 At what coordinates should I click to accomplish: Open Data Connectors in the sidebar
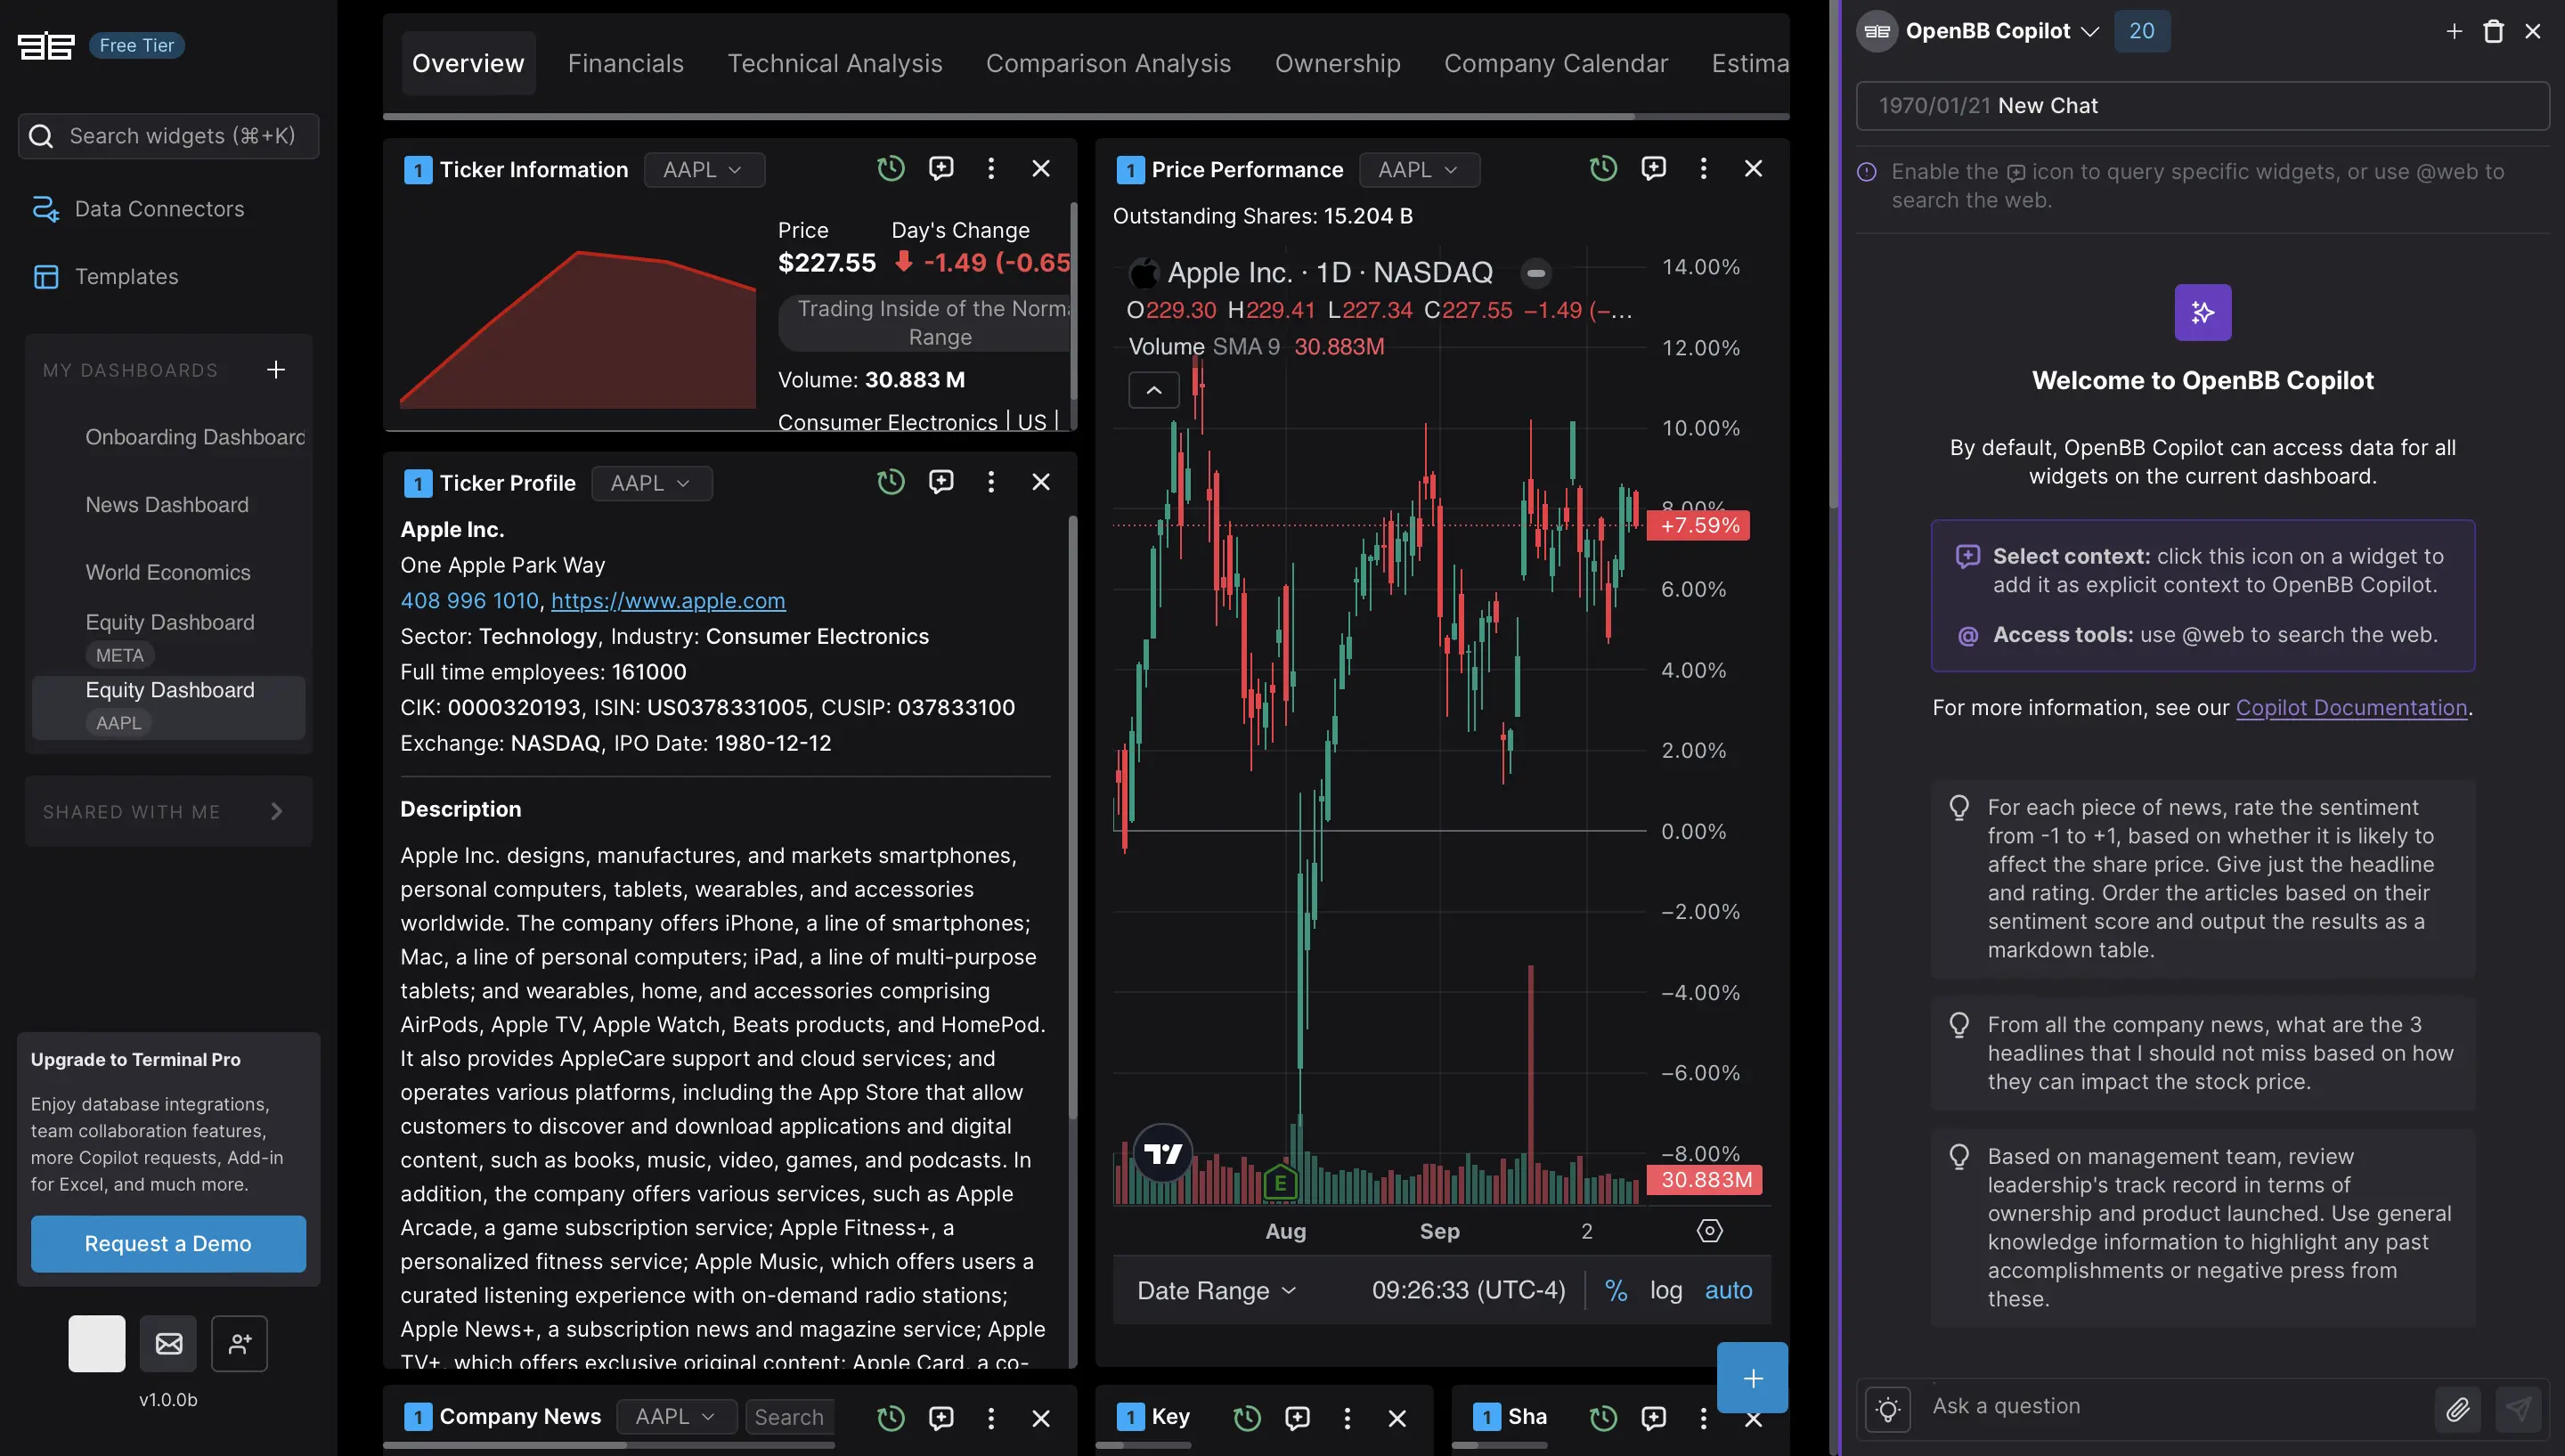139,208
